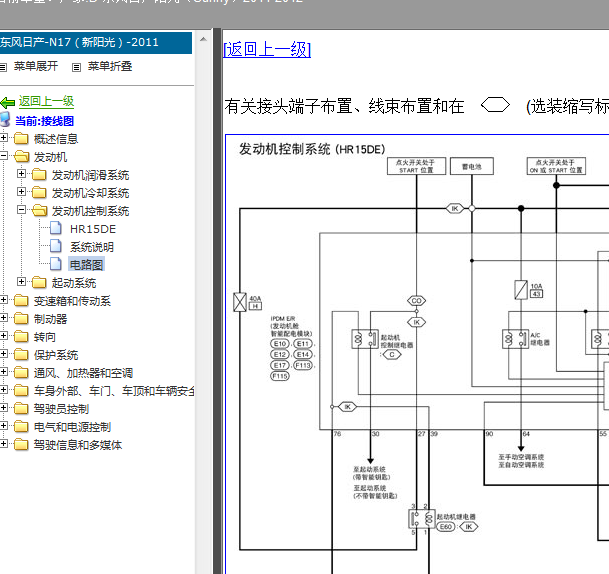Click the 东风日产-N17 header bar
The height and width of the screenshot is (574, 609).
tap(96, 42)
